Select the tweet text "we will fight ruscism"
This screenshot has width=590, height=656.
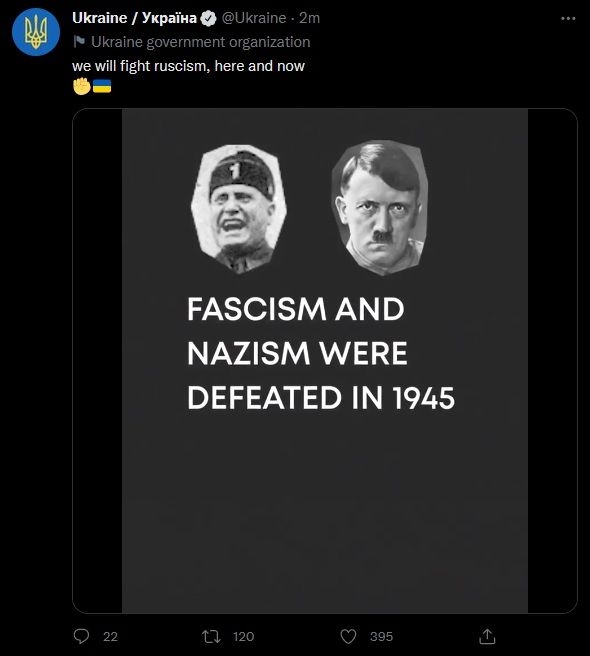(x=139, y=66)
